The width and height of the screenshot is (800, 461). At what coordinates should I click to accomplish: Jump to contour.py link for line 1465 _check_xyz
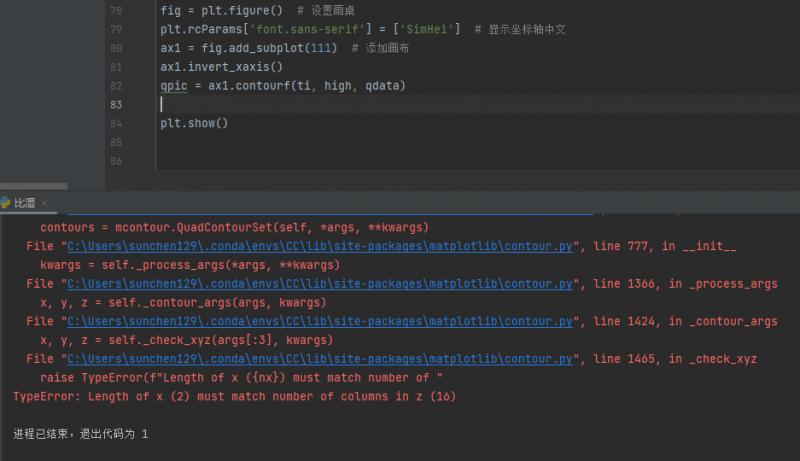[x=320, y=358]
